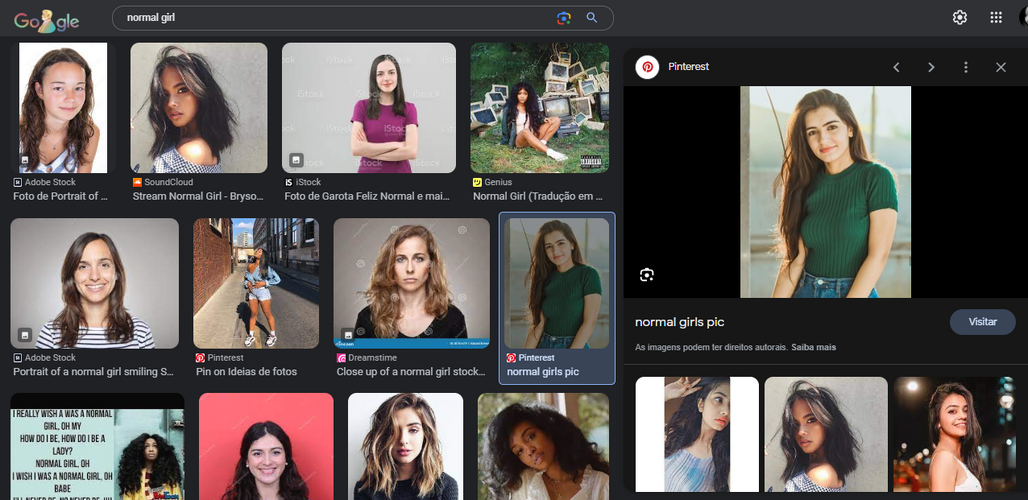Click the user account avatar
Image resolution: width=1028 pixels, height=500 pixels.
1023,18
